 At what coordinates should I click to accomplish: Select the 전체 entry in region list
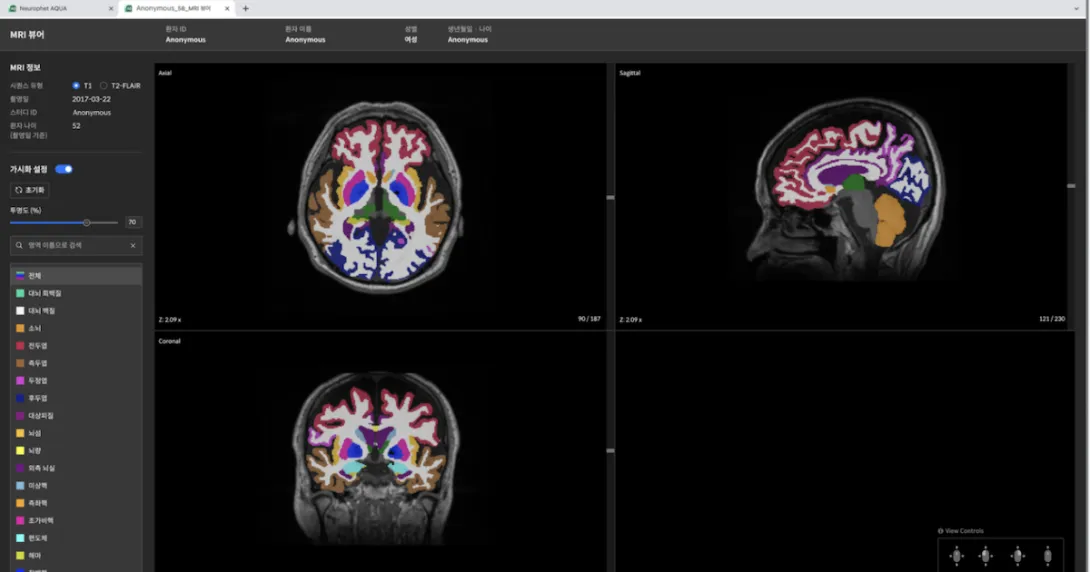(x=35, y=276)
